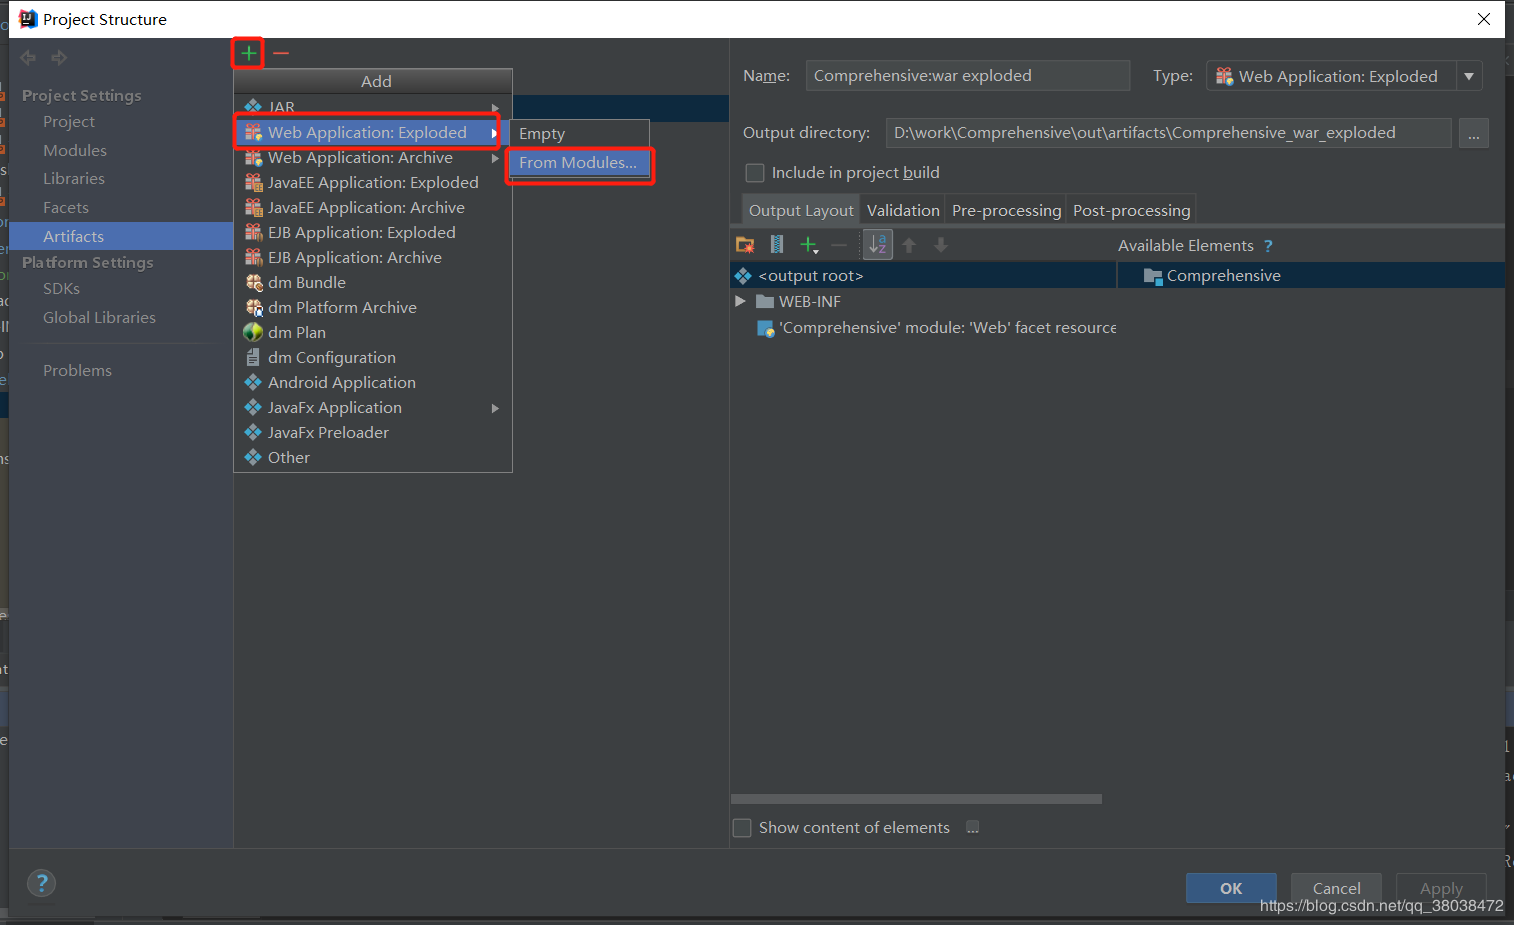The height and width of the screenshot is (925, 1514).
Task: Open Libraries settings in sidebar
Action: click(x=74, y=178)
